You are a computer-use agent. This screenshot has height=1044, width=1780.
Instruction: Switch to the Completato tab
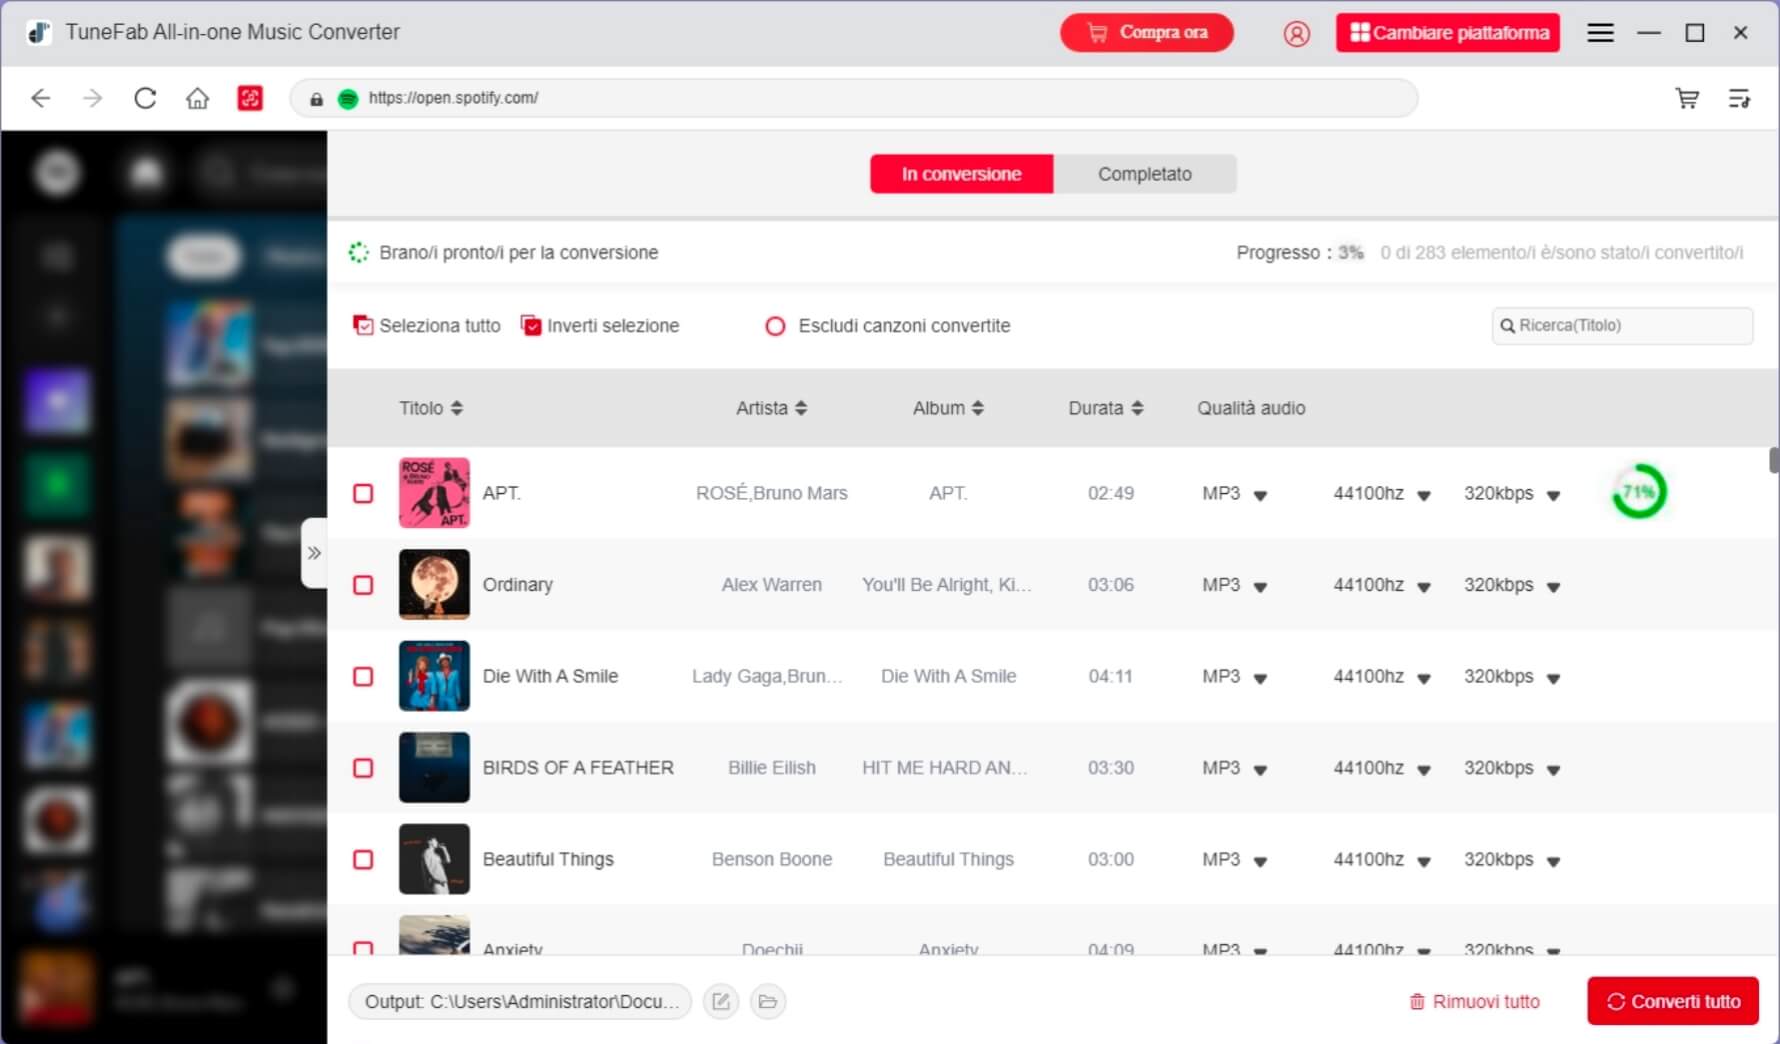click(1144, 174)
